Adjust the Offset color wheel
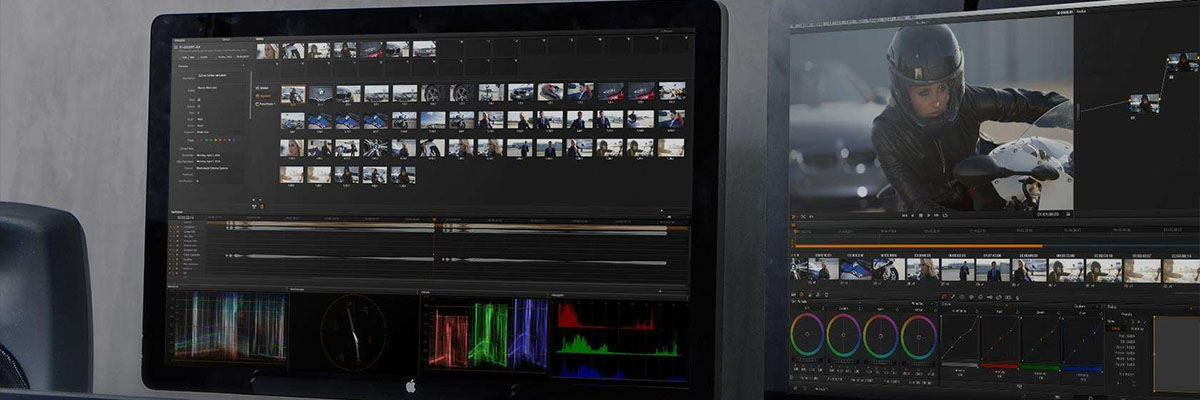 (918, 335)
